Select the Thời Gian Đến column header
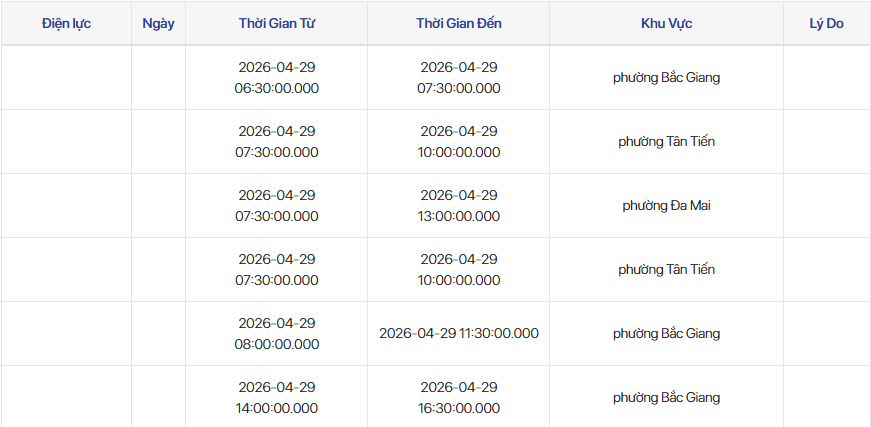 (x=459, y=23)
